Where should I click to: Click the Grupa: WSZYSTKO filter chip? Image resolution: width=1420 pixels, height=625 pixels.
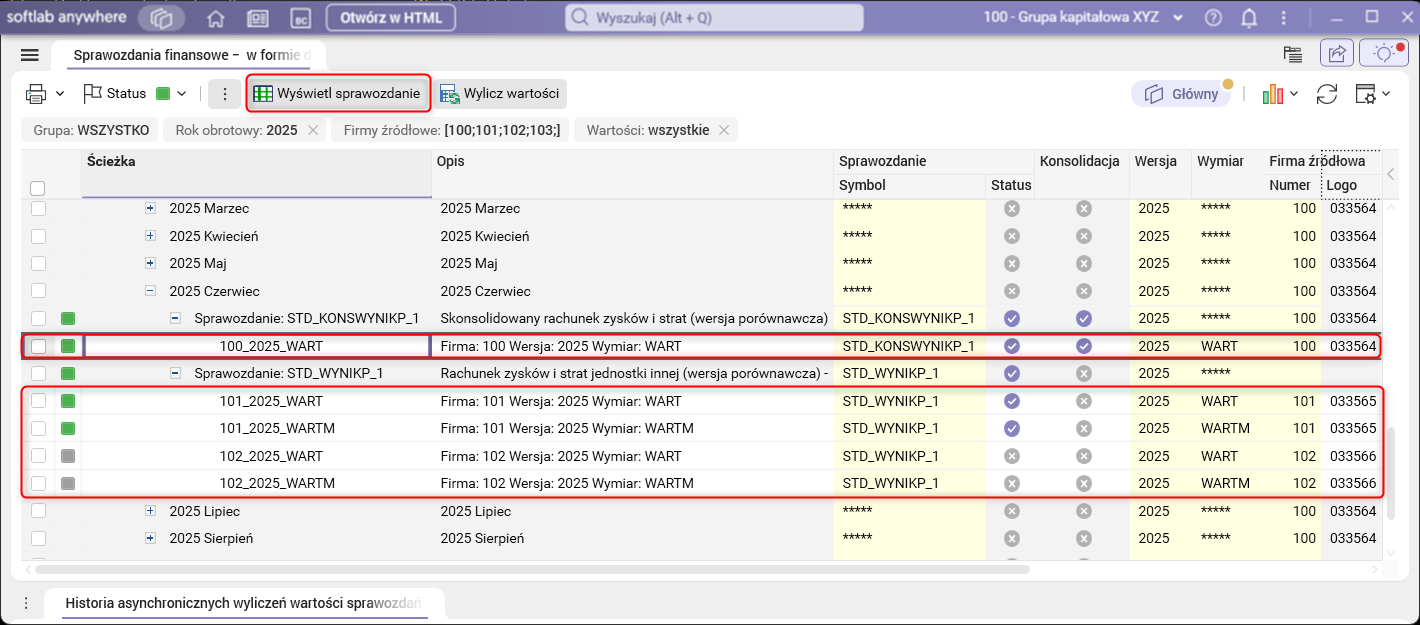click(x=91, y=130)
